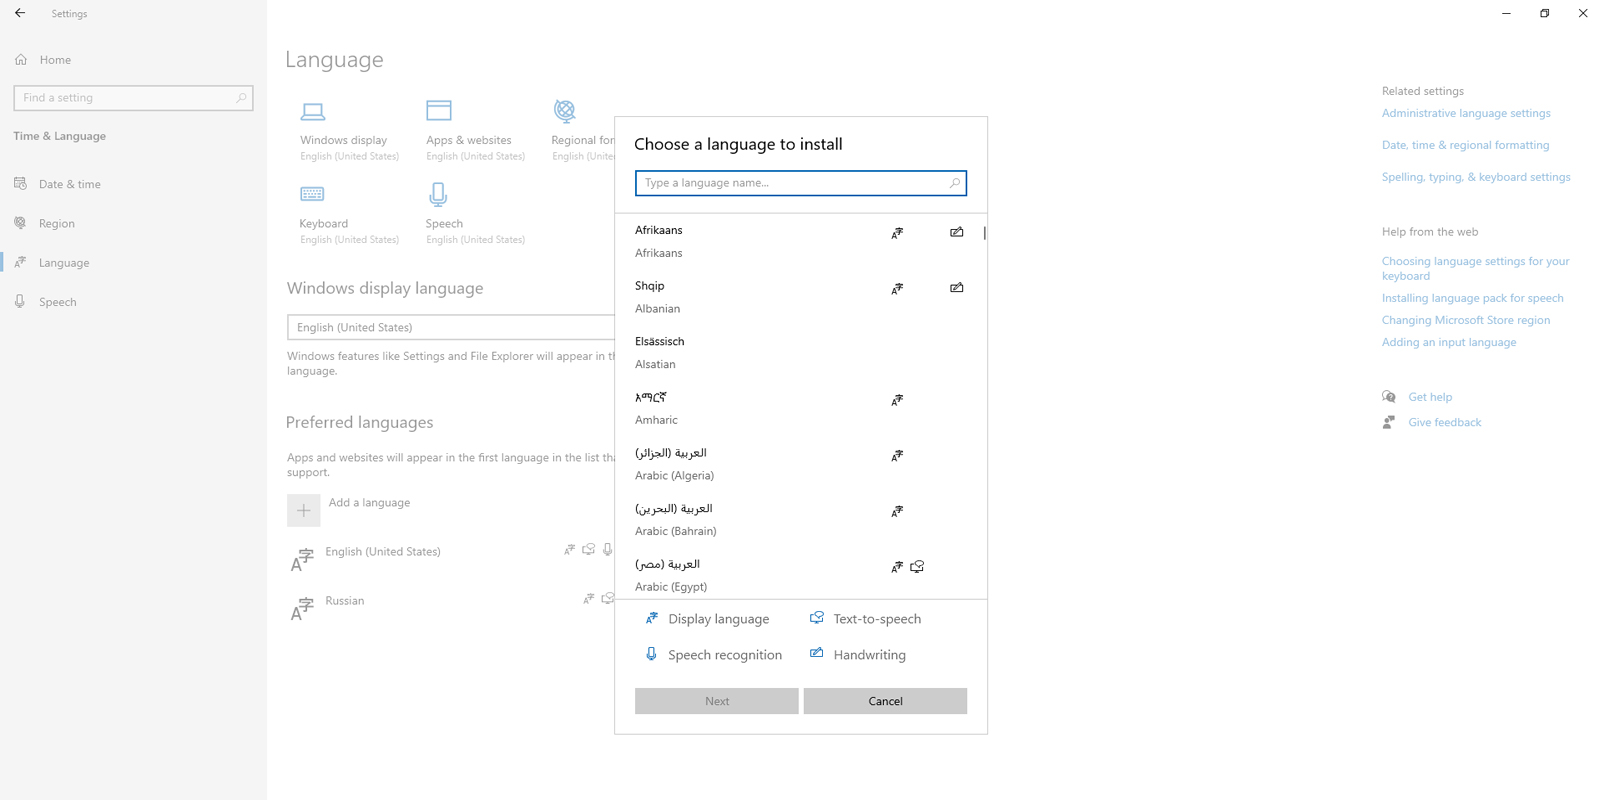Click the Apps & websites window icon
The image size is (1600, 800).
click(439, 110)
